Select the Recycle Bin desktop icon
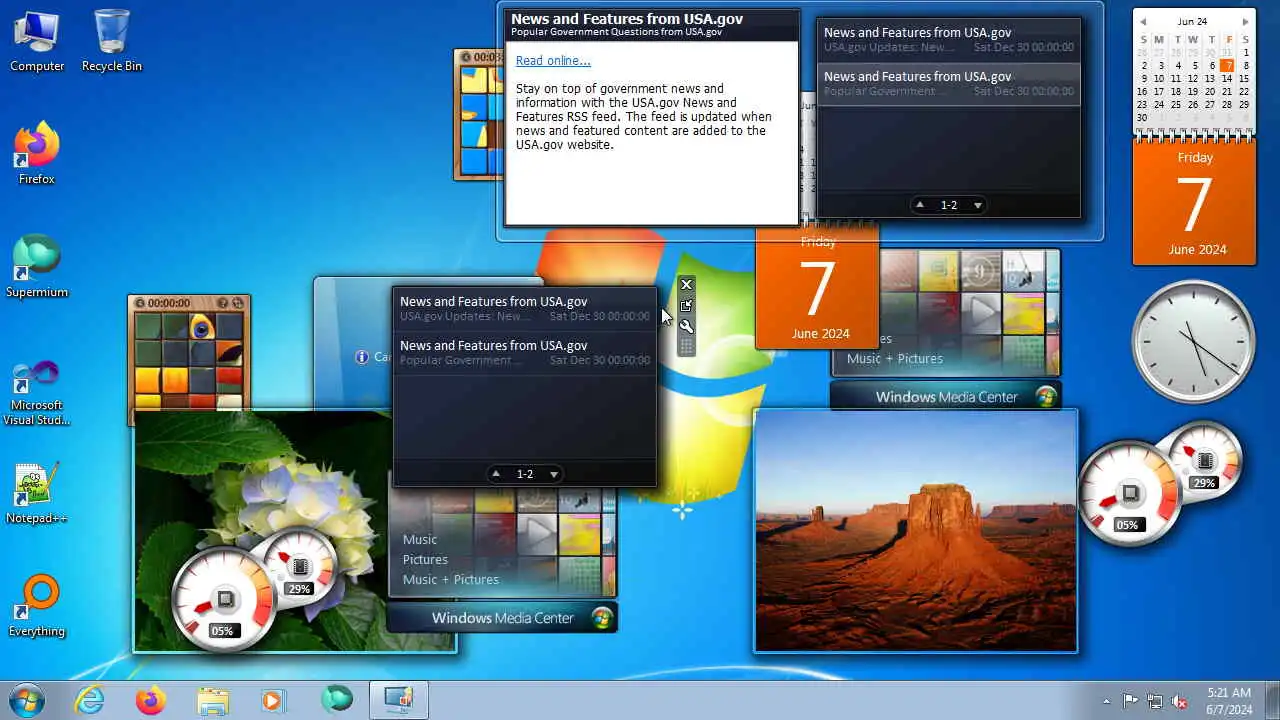The width and height of the screenshot is (1280, 720). click(112, 42)
